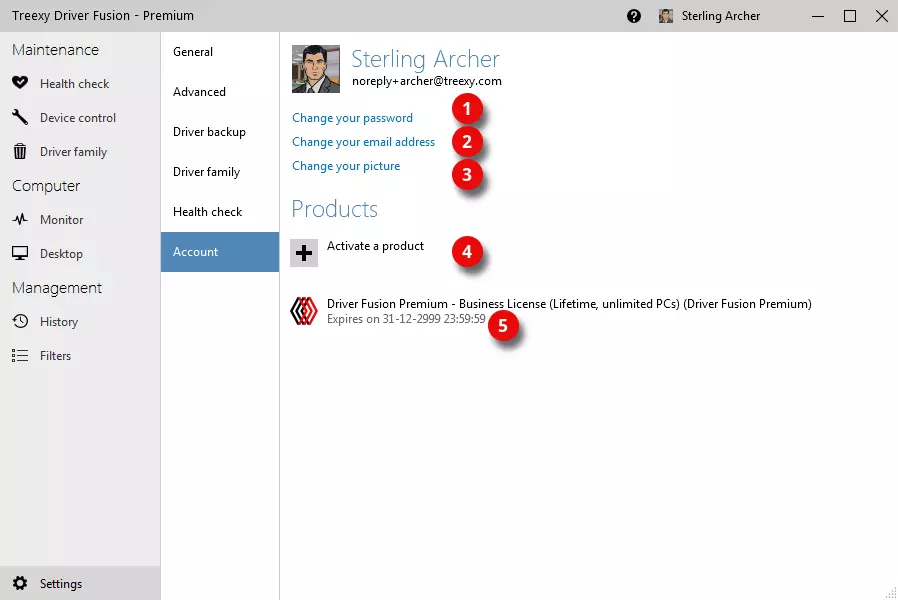Screen dimensions: 898x600
Task: Click the Sterling Archer heading name
Action: (x=425, y=59)
